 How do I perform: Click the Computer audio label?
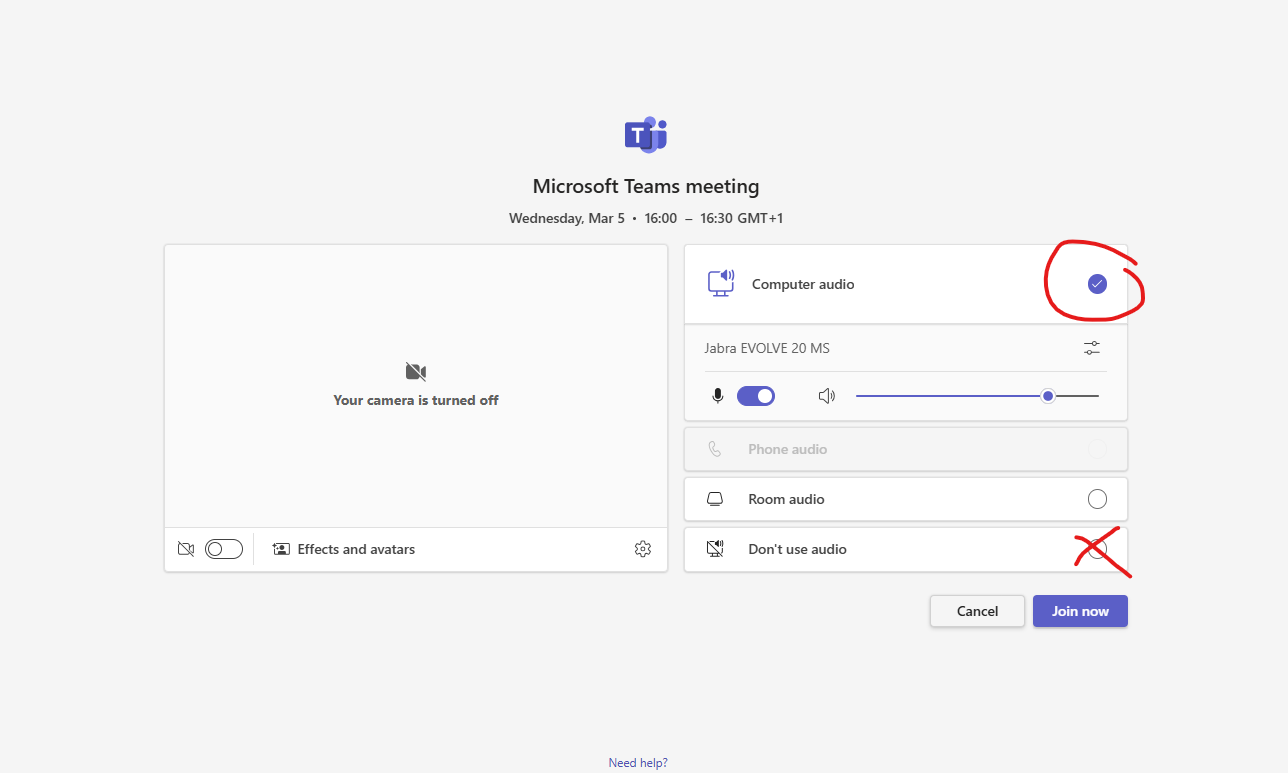803,284
